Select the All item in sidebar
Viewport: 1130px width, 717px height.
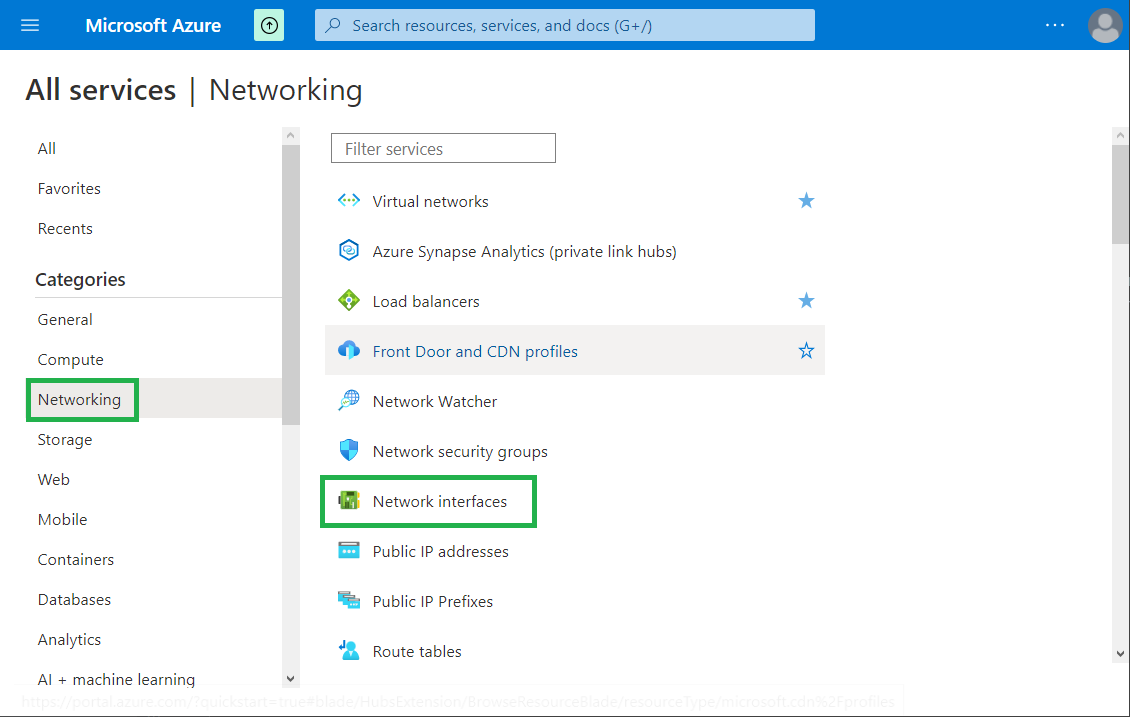point(47,148)
